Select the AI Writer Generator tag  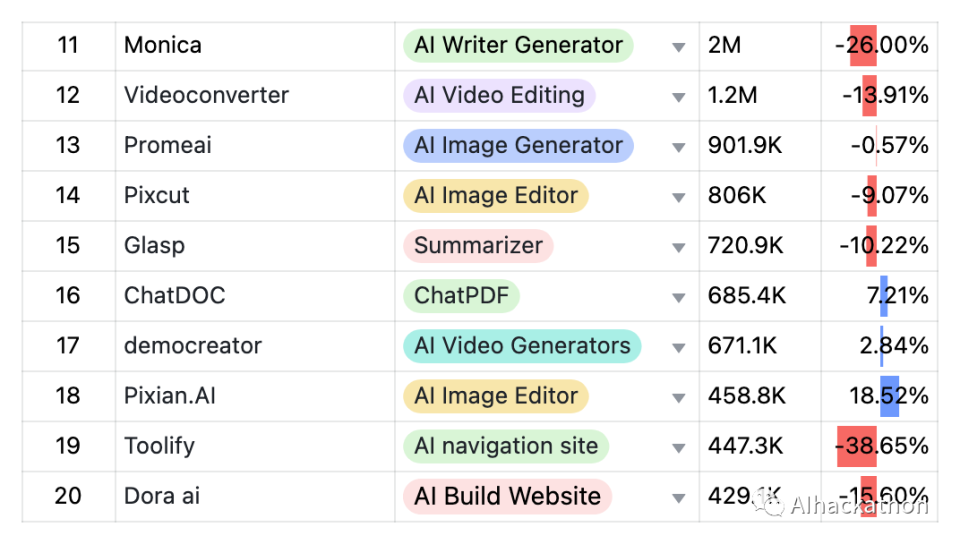[518, 45]
